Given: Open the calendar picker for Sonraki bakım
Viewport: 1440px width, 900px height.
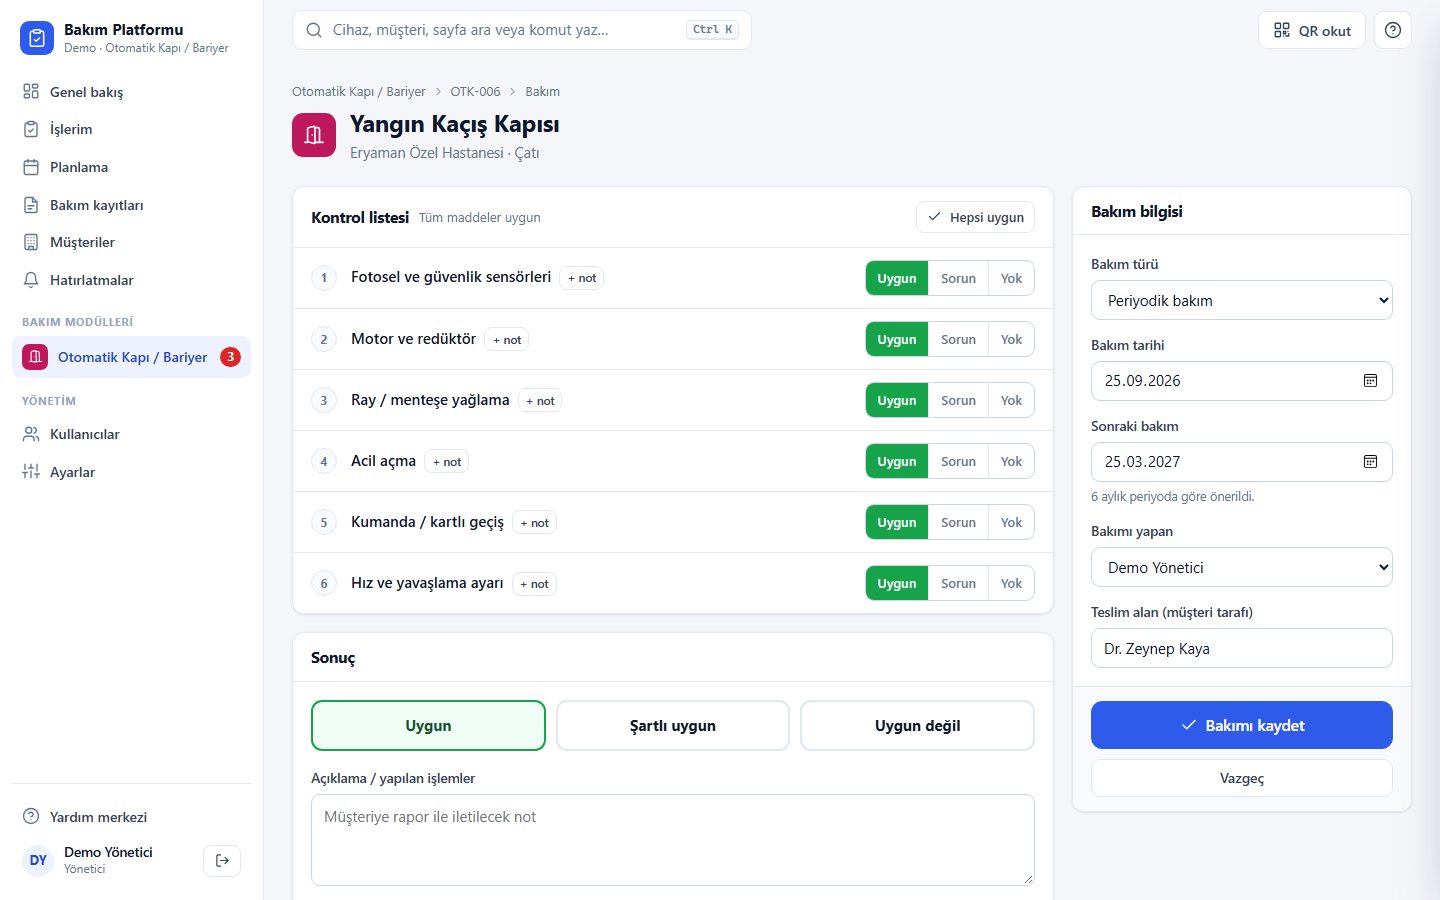Looking at the screenshot, I should coord(1370,462).
